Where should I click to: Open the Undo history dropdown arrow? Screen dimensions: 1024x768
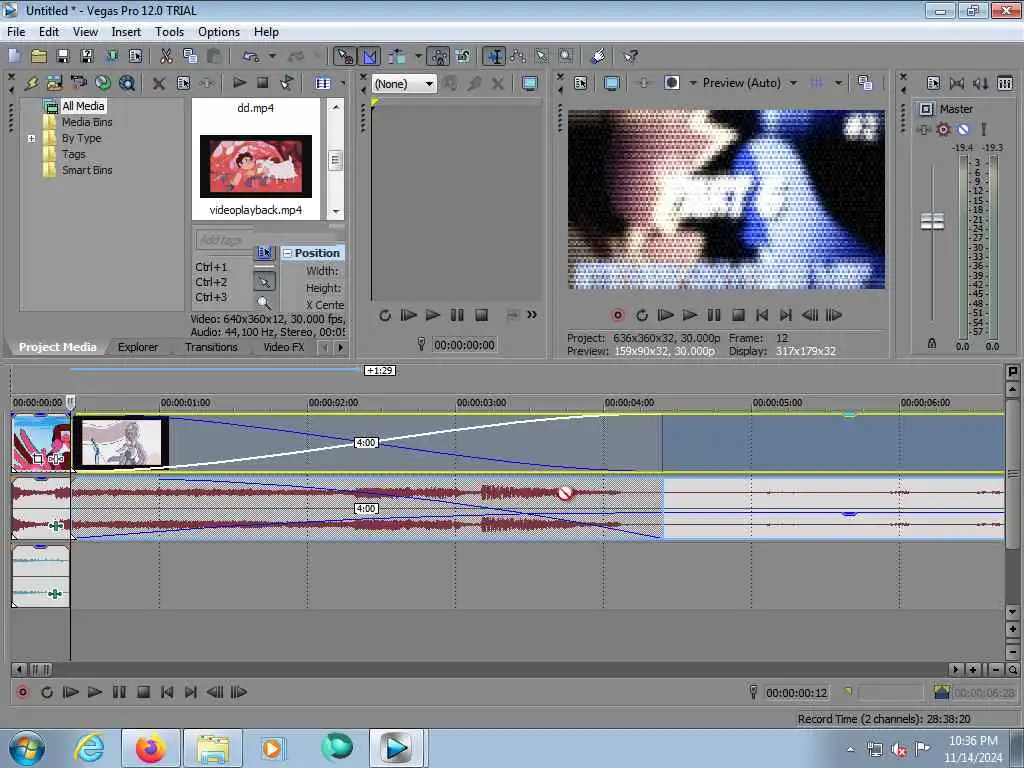click(272, 56)
